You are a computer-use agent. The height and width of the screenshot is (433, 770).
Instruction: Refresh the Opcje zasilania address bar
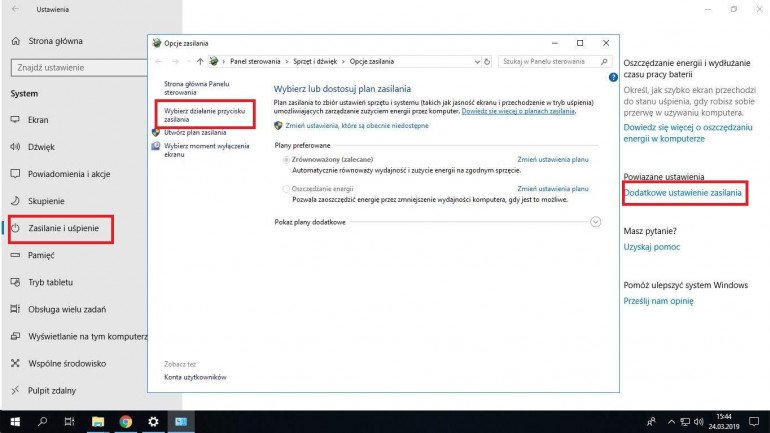[487, 61]
